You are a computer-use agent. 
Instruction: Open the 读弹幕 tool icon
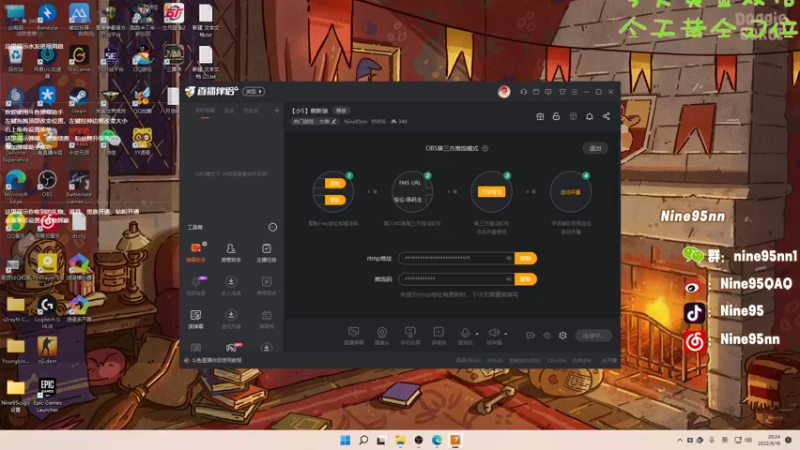click(196, 319)
